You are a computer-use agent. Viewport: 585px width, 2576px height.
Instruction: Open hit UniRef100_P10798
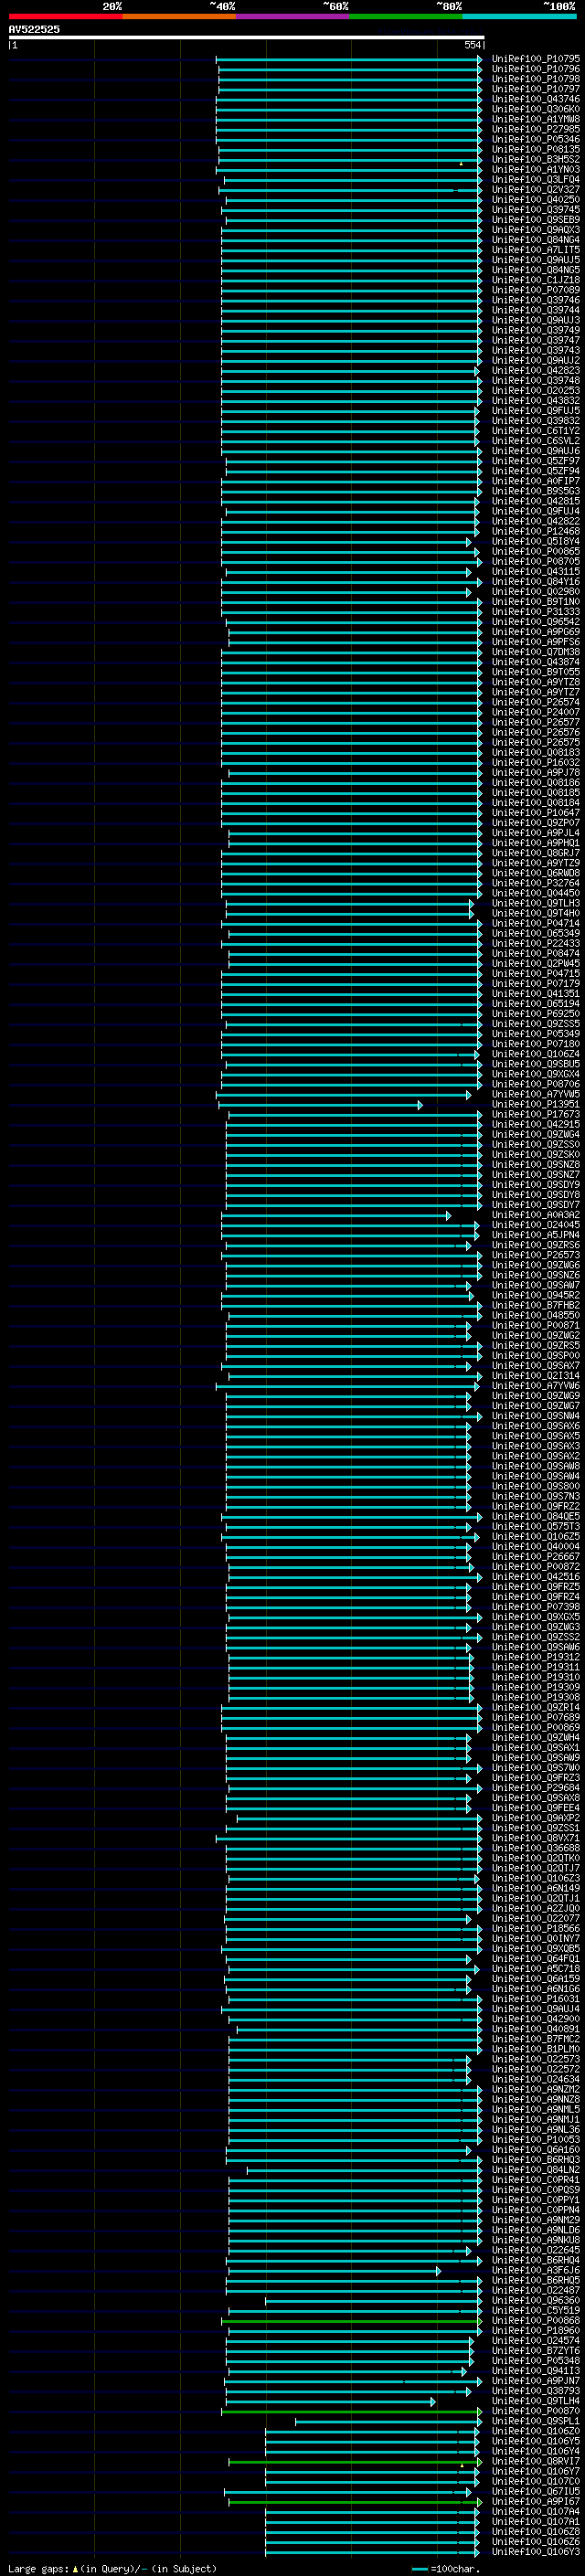tap(535, 79)
